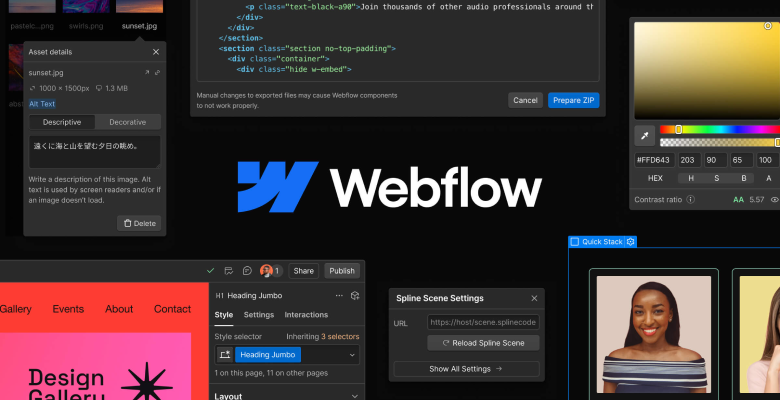Switch to the Style tab
Screen dimensions: 780x400
[223, 315]
